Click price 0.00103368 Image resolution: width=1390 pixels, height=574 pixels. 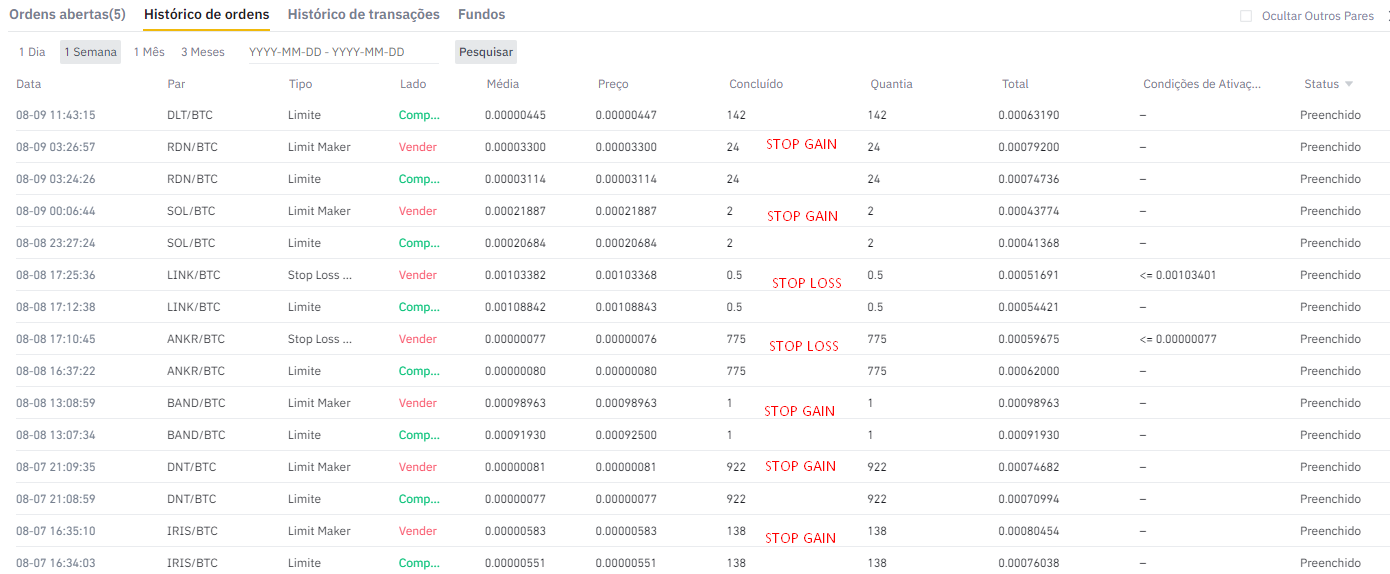[626, 275]
